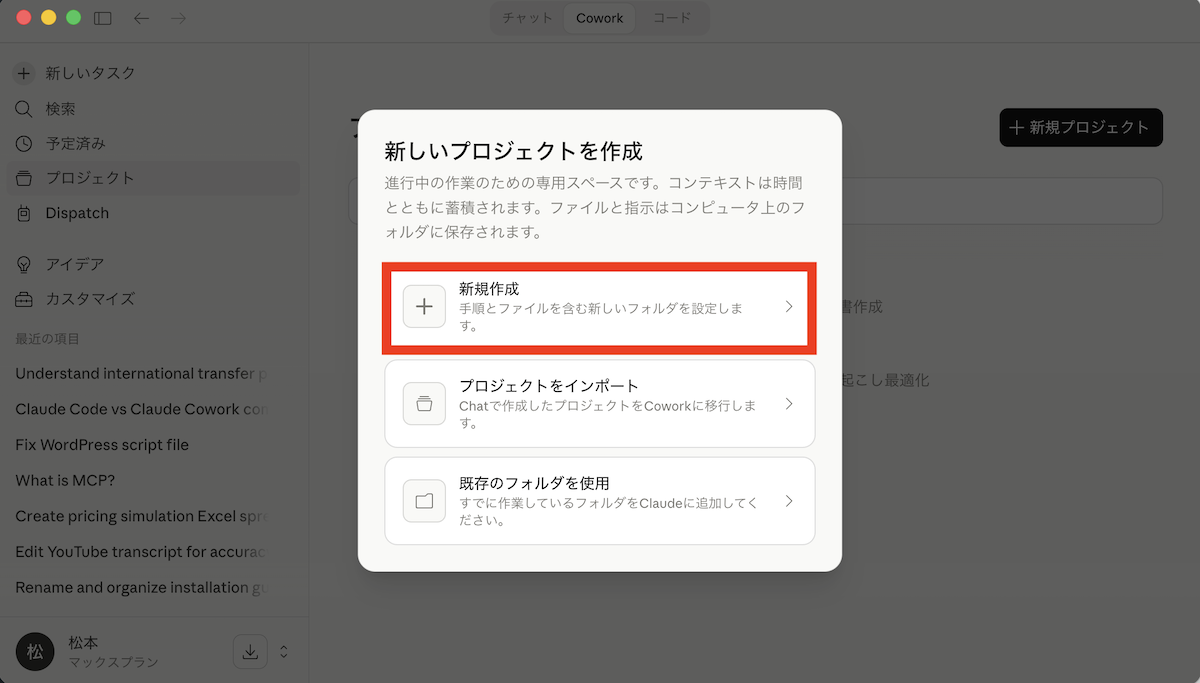Select the プロジェクト stack icon in sidebar
1200x683 pixels.
(24, 178)
